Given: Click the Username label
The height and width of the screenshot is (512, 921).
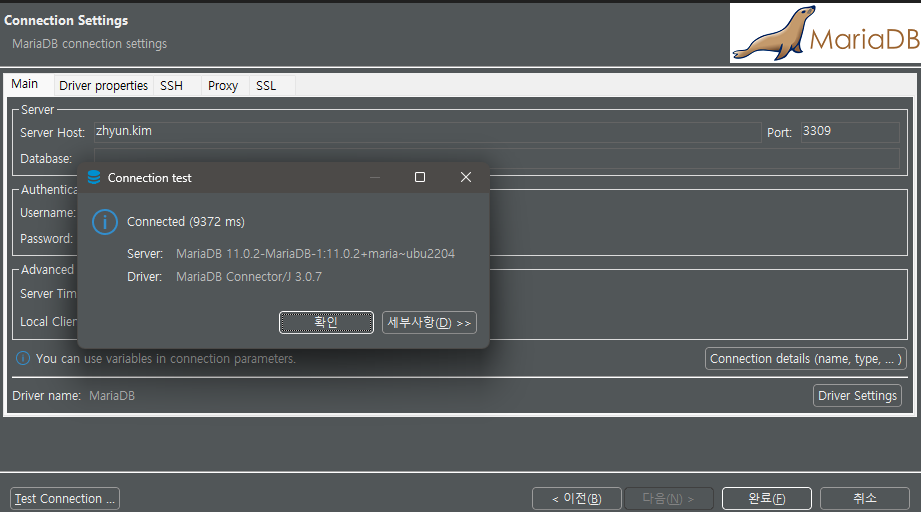Looking at the screenshot, I should pos(48,213).
